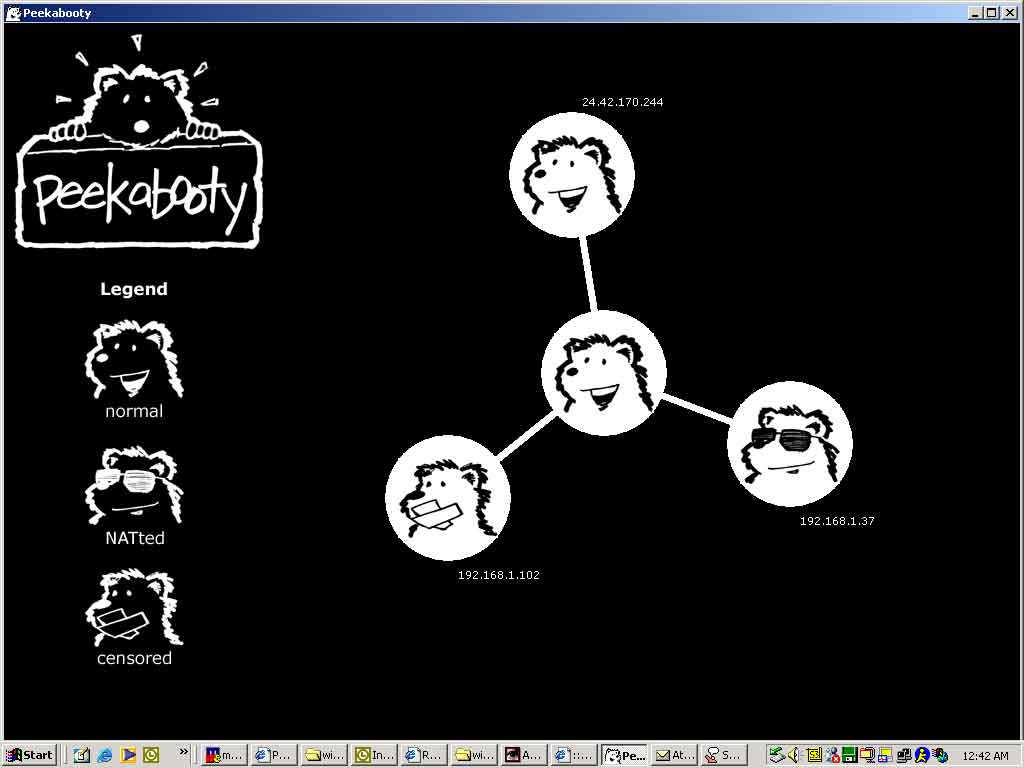
Task: Select the sunglasses bear node near 192.168.1.37
Action: pyautogui.click(x=790, y=443)
